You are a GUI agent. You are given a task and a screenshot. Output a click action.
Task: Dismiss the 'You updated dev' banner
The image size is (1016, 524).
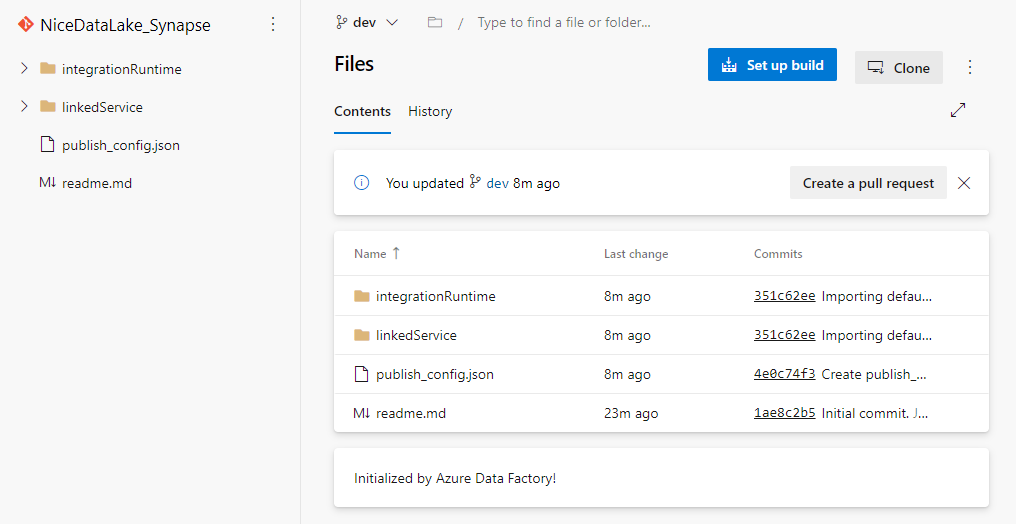pyautogui.click(x=964, y=183)
